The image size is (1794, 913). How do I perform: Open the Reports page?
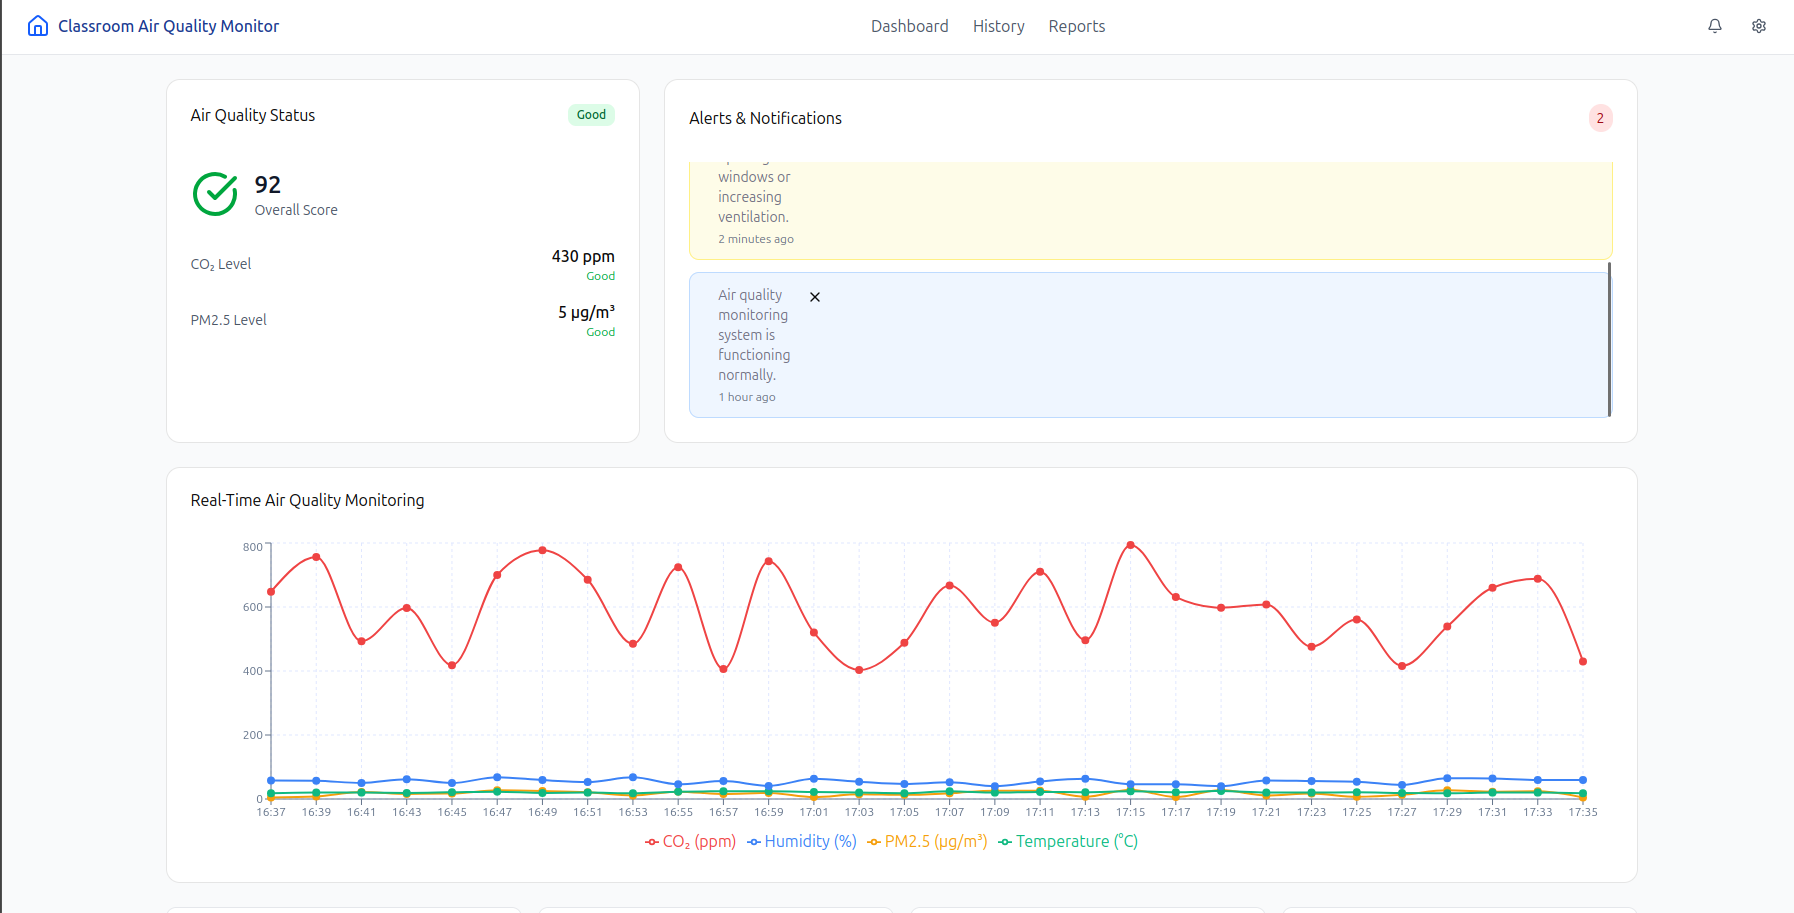1076,26
